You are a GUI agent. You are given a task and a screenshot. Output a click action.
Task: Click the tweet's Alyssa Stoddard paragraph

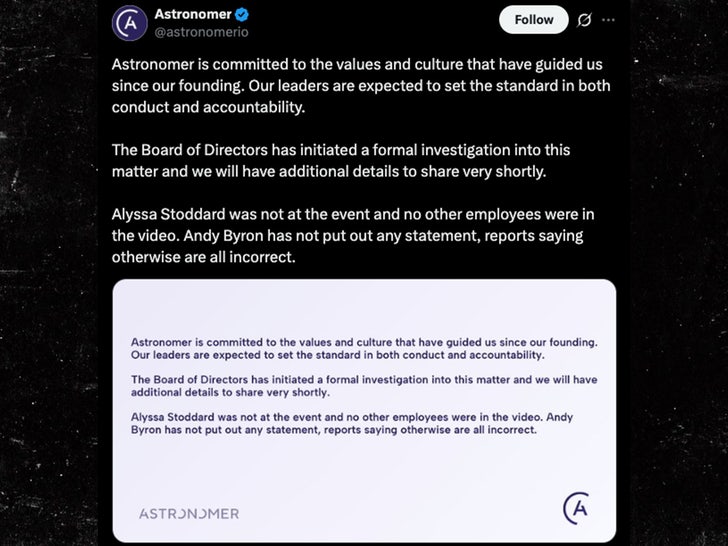pos(358,235)
